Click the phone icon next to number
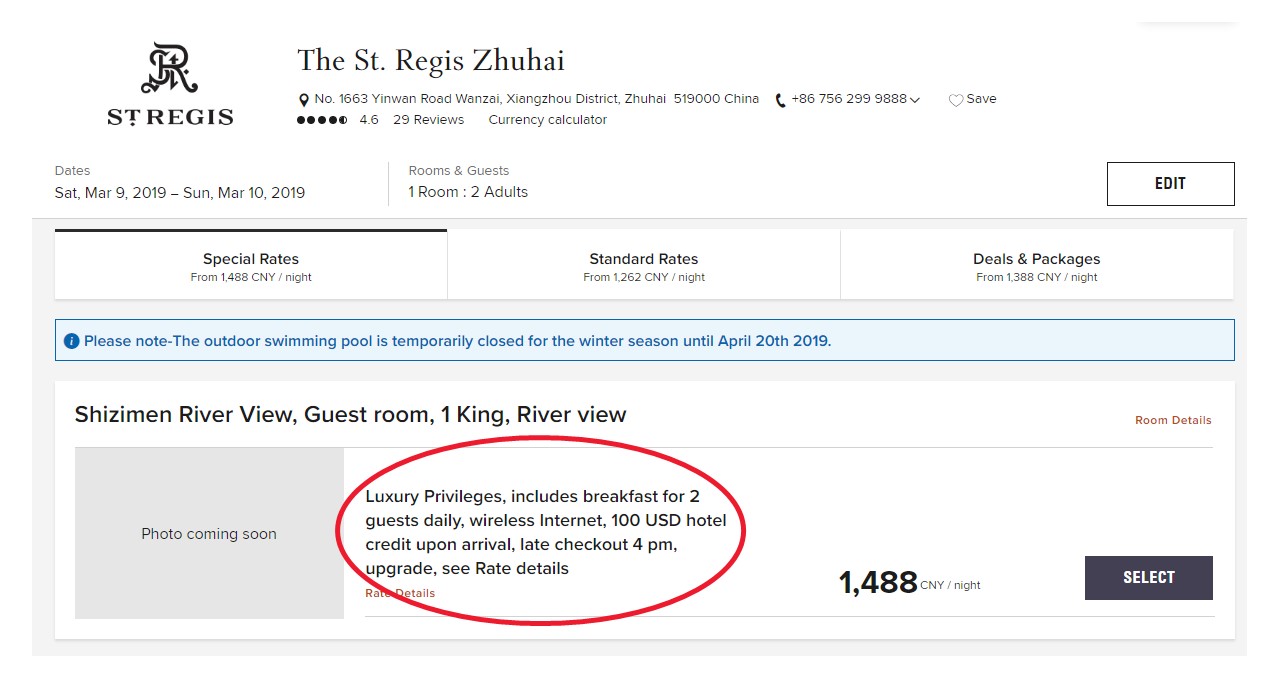This screenshot has width=1280, height=678. 780,100
